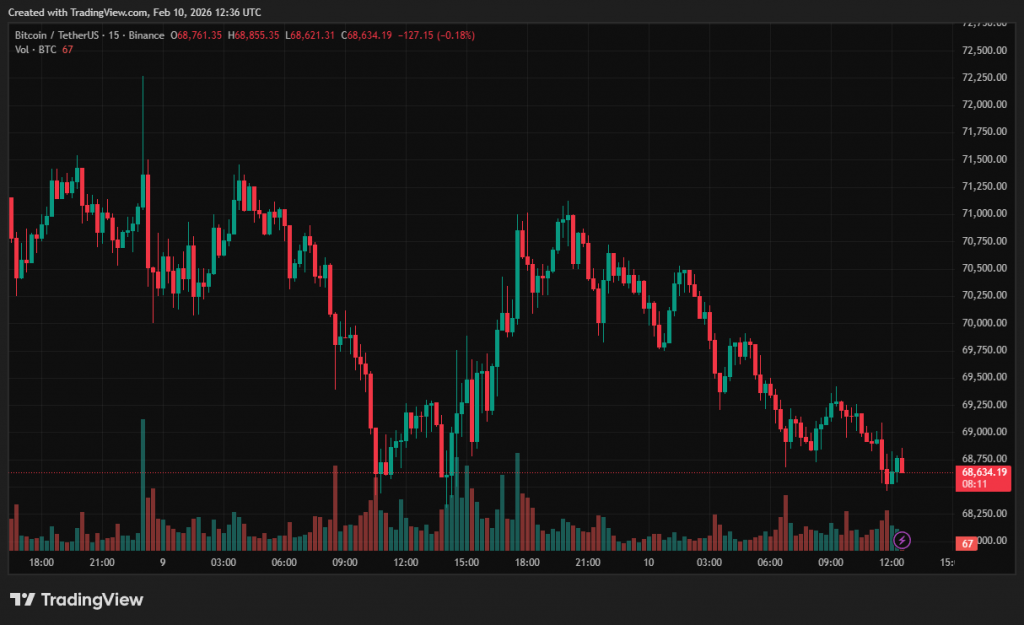Select the 10 date marker on time axis
The height and width of the screenshot is (625, 1024).
pos(647,563)
